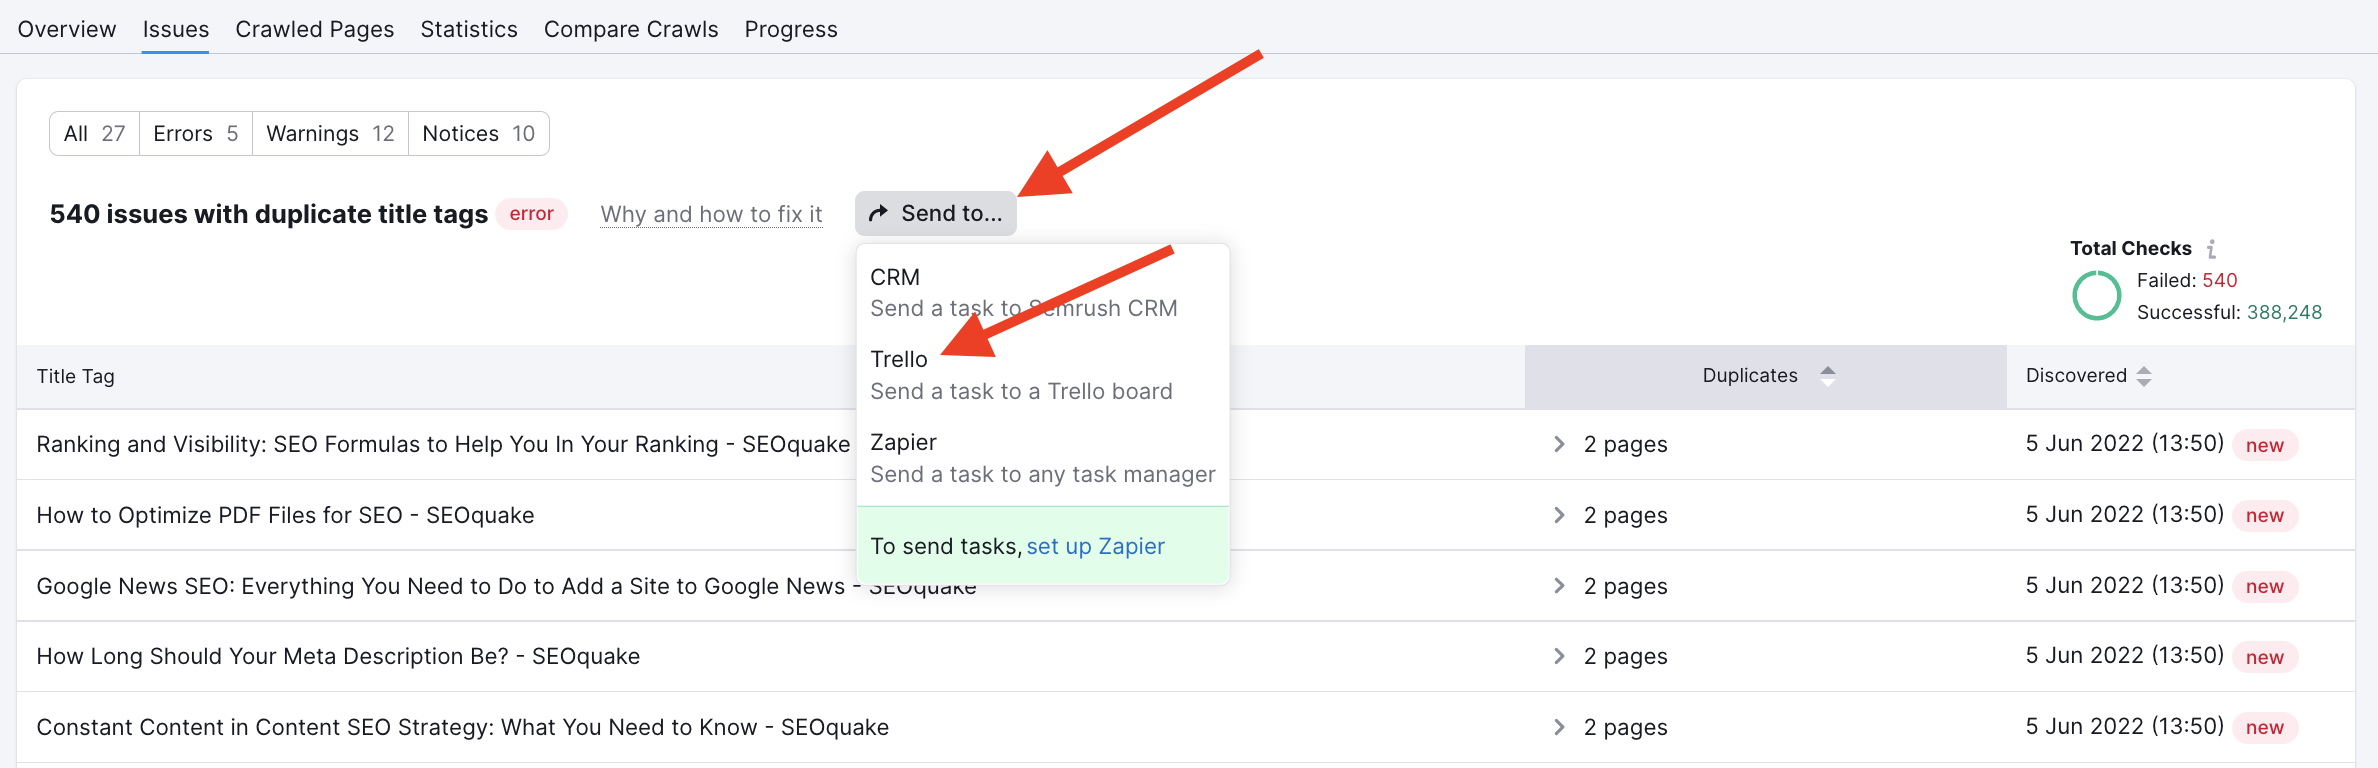
Task: Expand duplicates chevron for Ranking and Visibility row
Action: 1559,444
